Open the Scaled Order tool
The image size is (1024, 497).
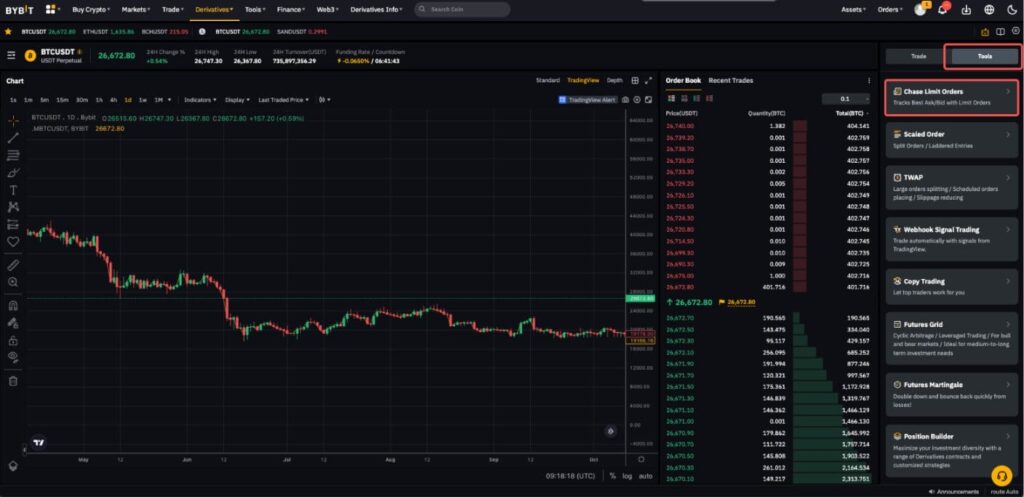click(952, 140)
